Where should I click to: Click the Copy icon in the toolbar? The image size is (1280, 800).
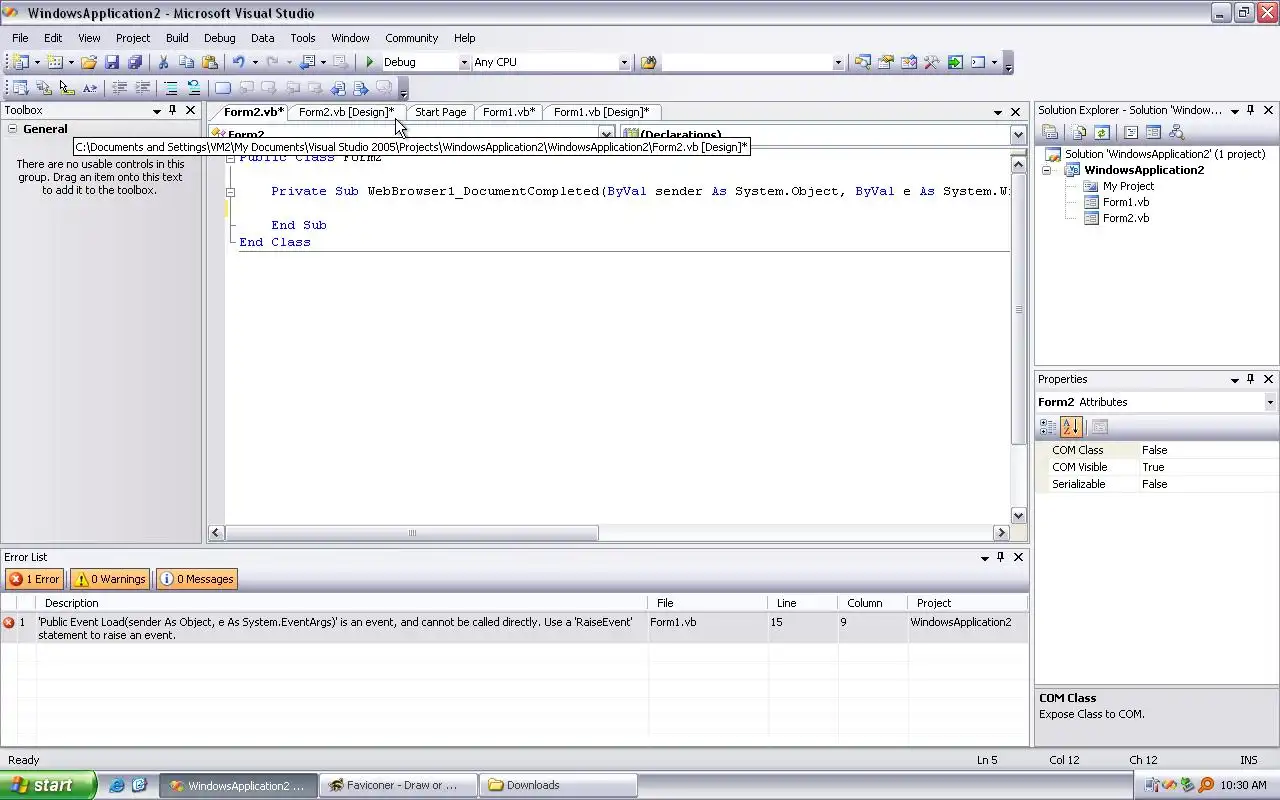tap(186, 62)
